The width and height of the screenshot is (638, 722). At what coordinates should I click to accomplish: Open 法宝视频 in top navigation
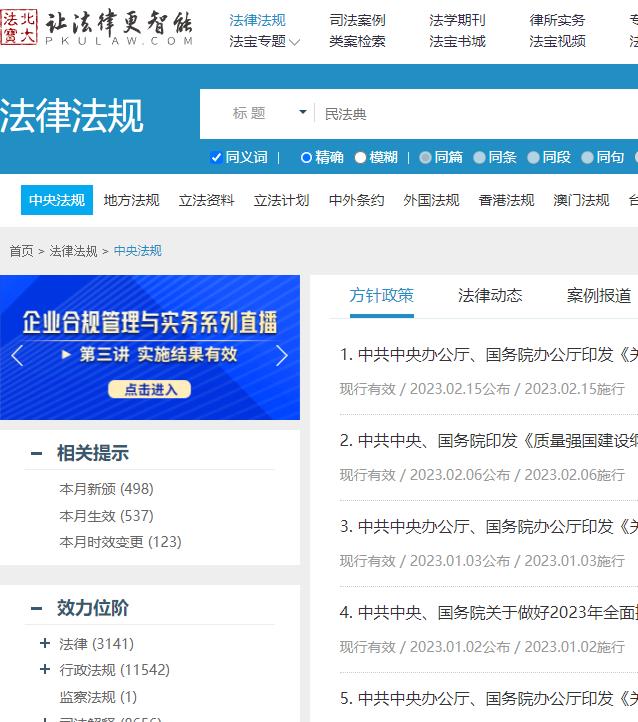557,41
